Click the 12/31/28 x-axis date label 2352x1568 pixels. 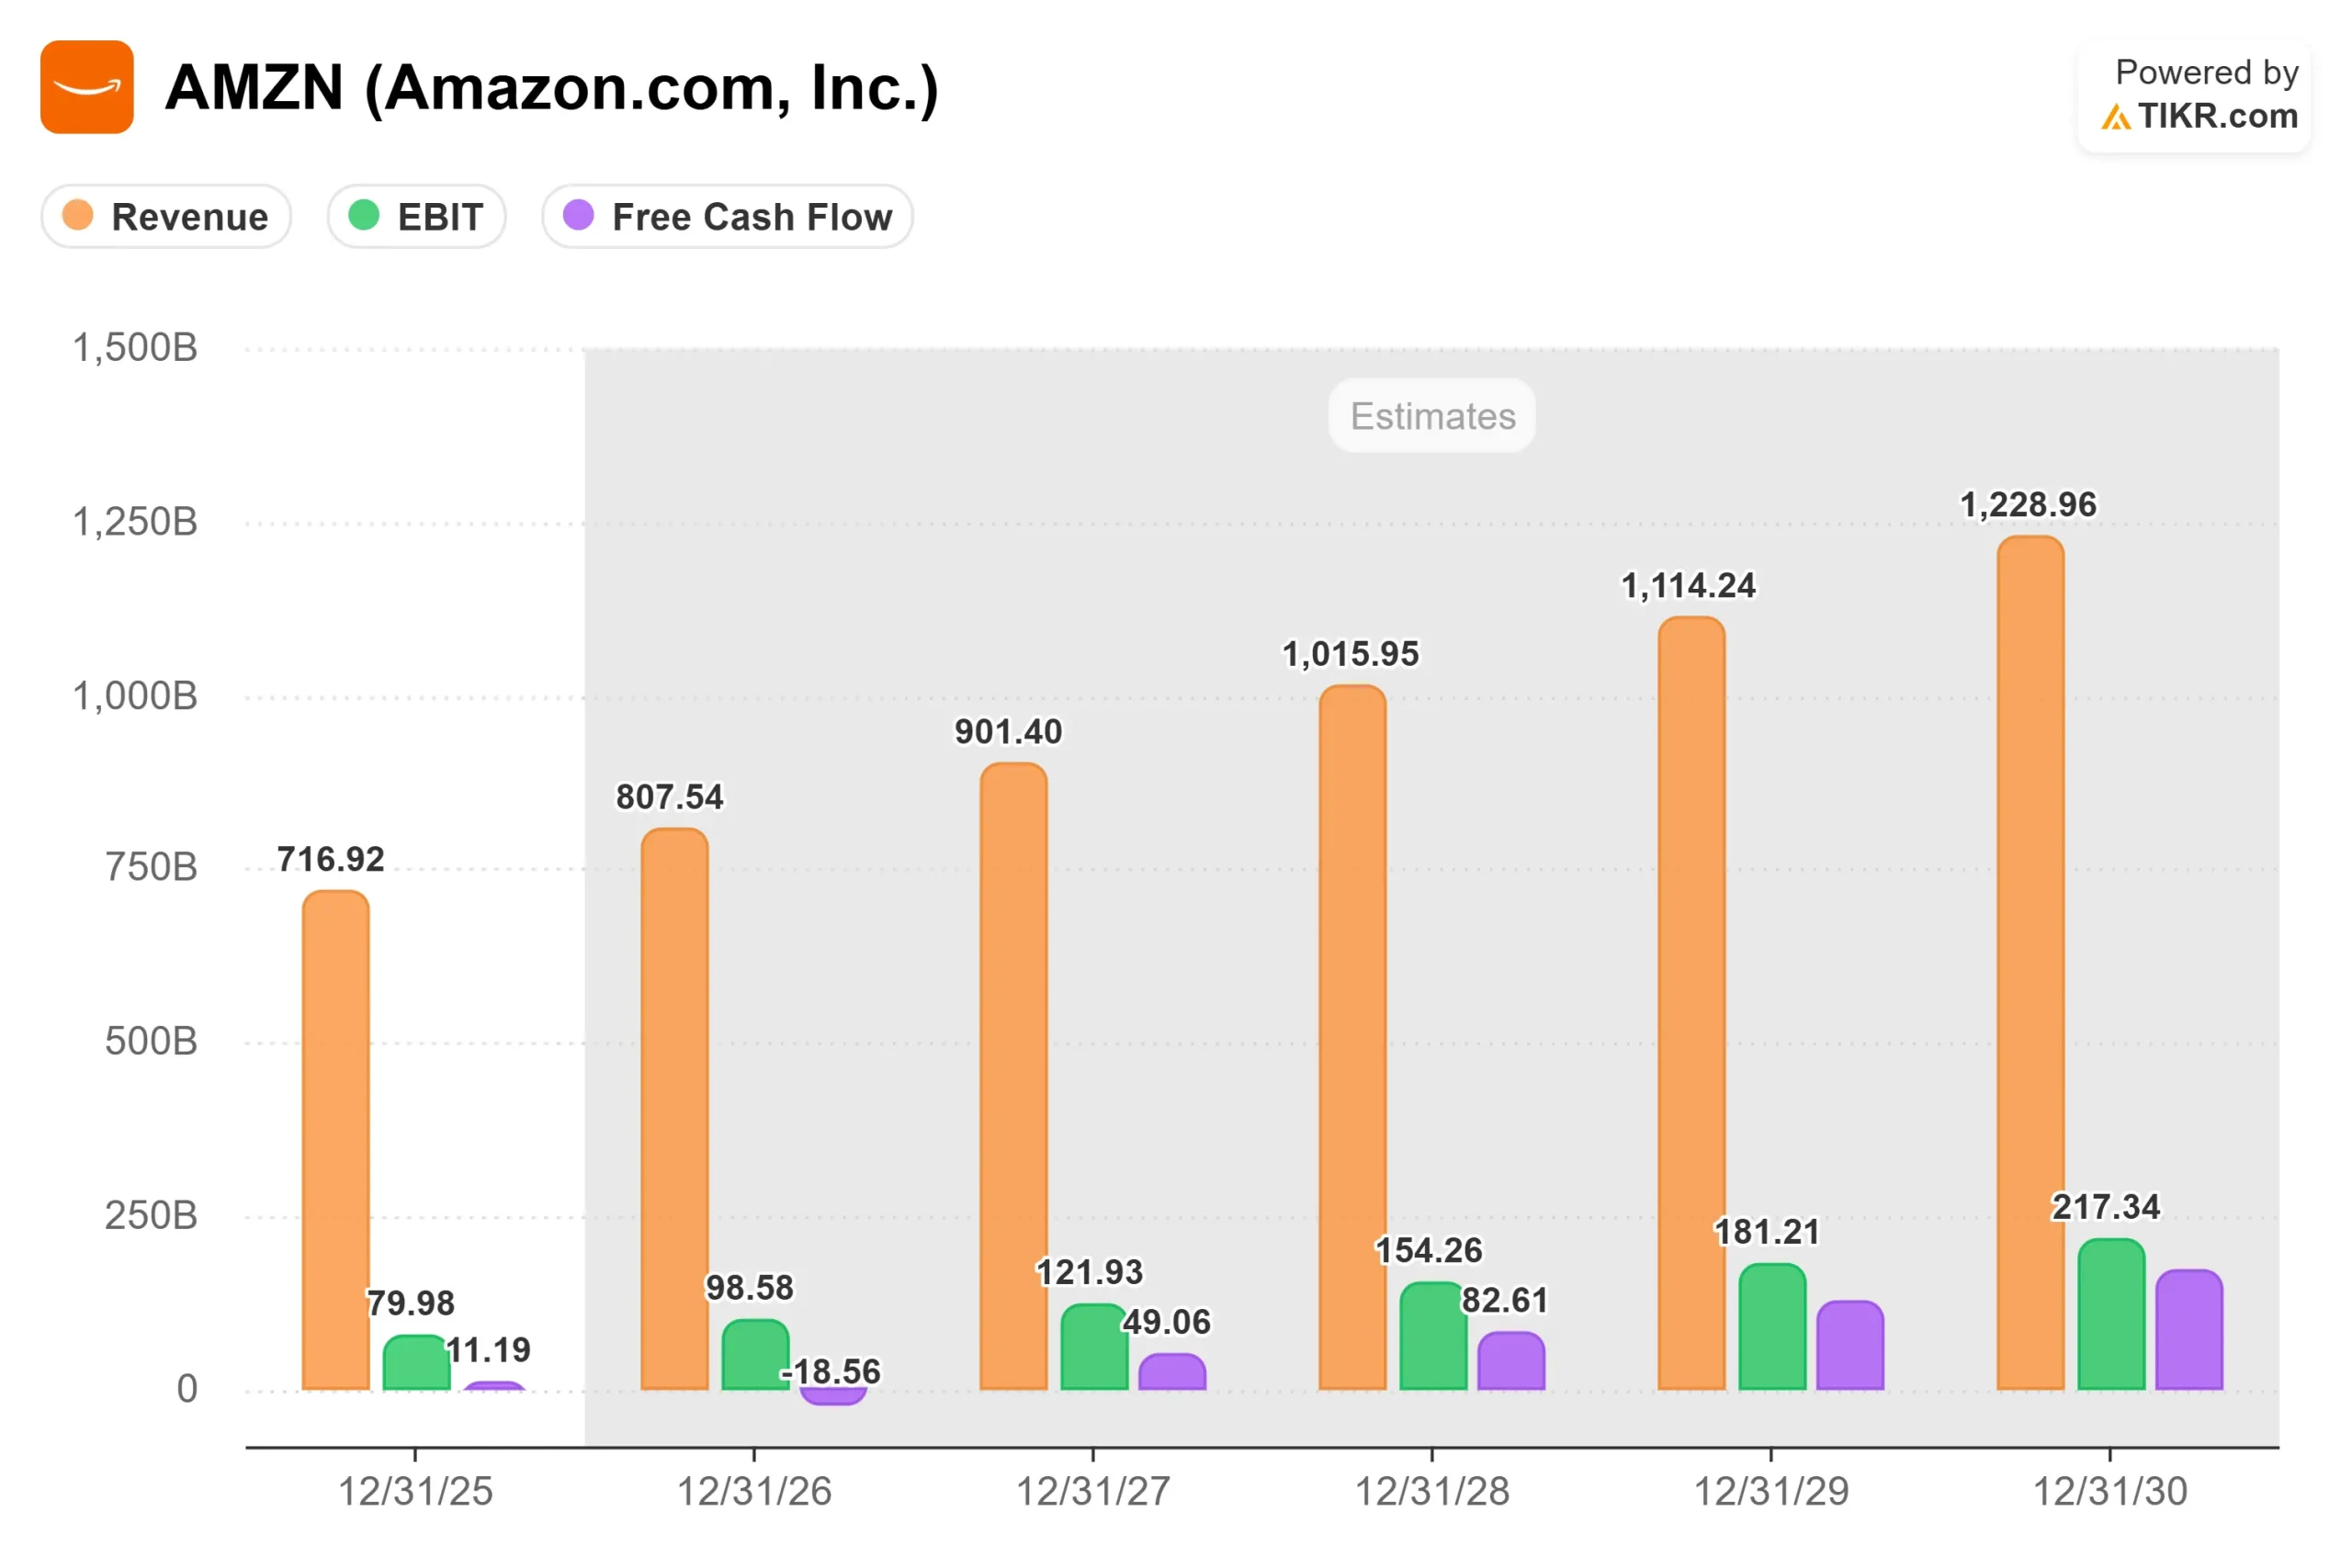(1432, 1491)
